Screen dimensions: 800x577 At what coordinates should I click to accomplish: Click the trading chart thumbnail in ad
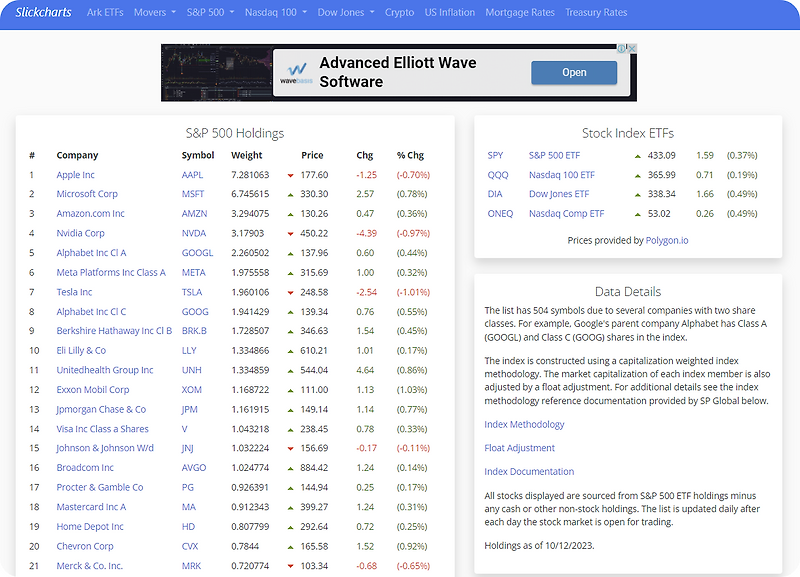tap(217, 73)
